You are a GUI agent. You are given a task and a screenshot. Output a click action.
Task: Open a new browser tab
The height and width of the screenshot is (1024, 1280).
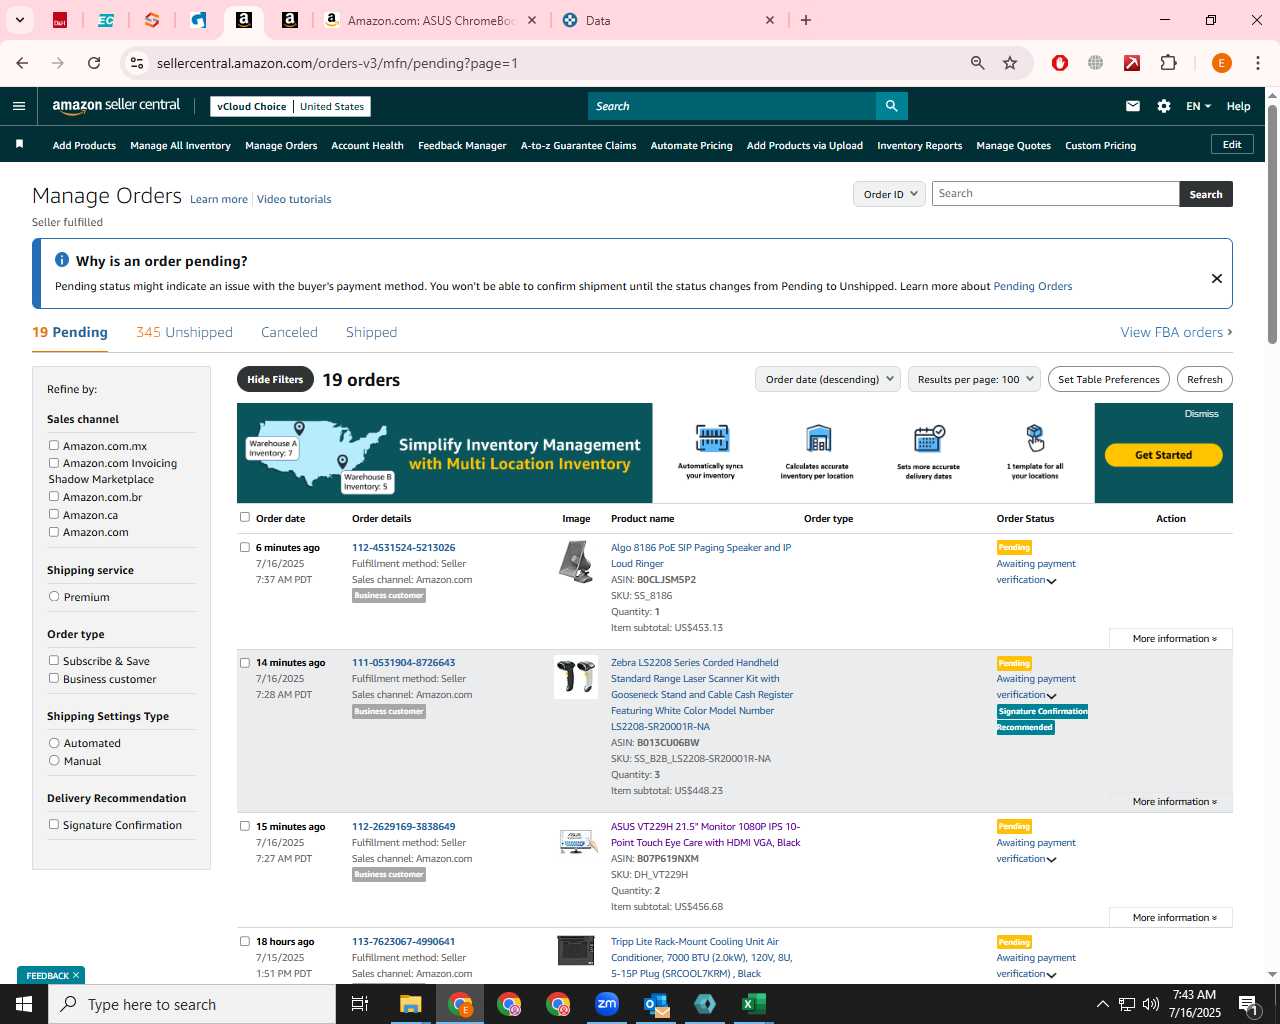806,20
